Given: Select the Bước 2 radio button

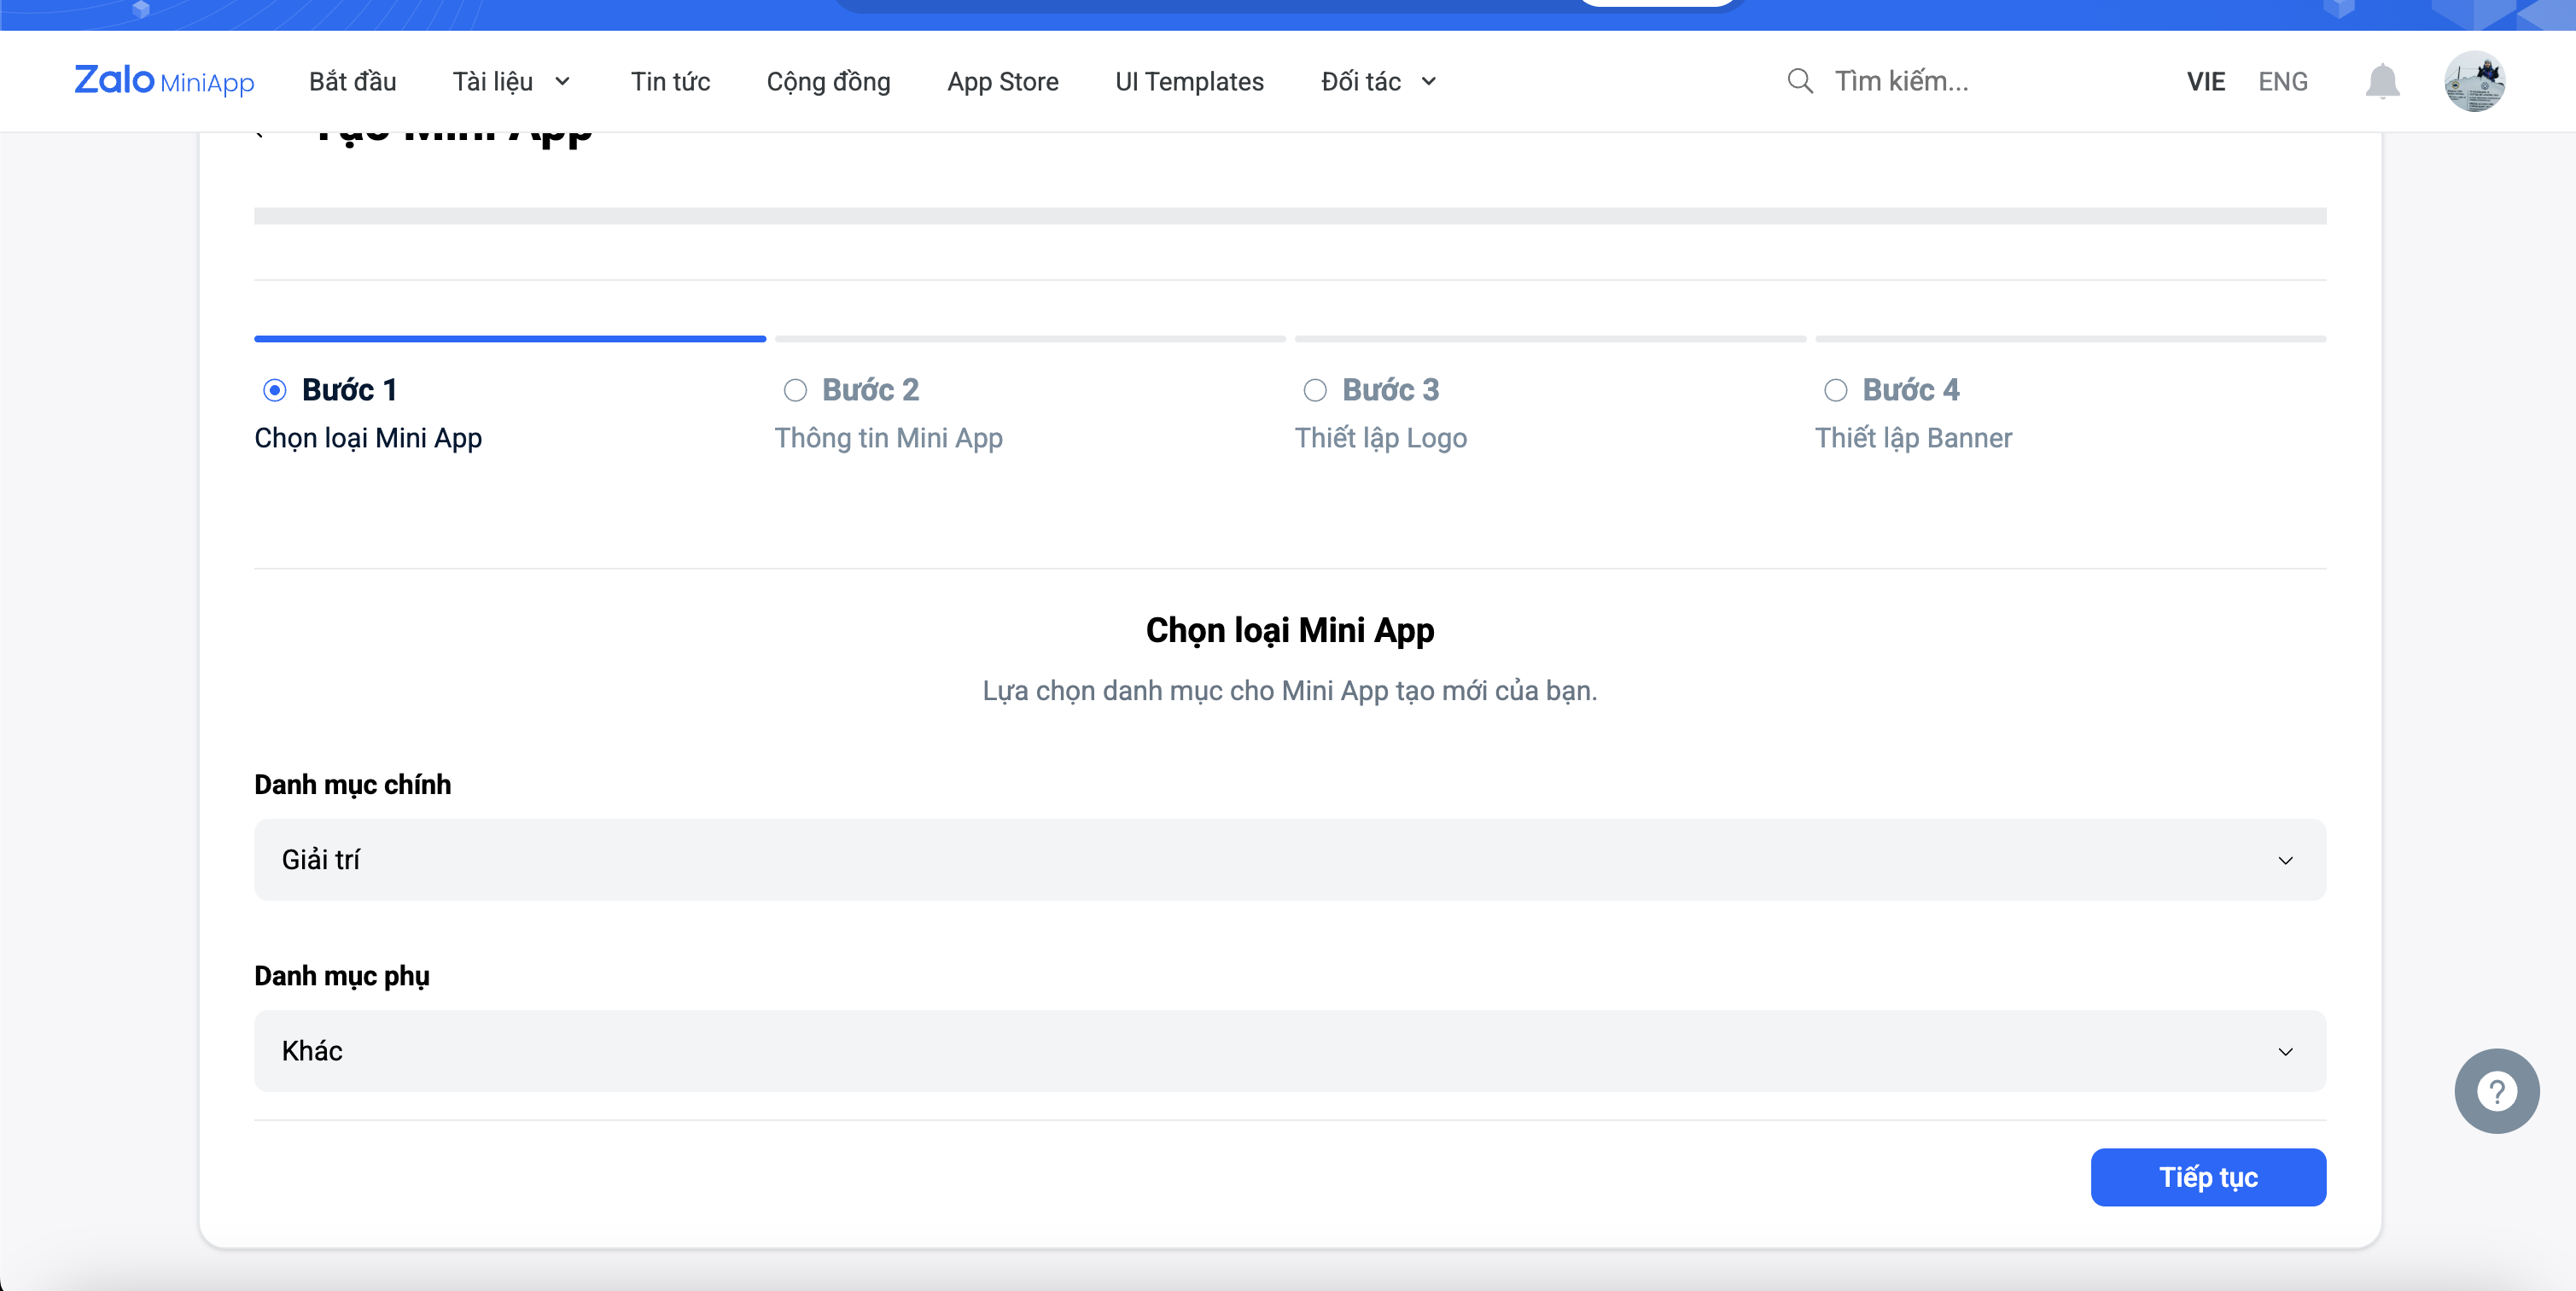Looking at the screenshot, I should pos(795,390).
